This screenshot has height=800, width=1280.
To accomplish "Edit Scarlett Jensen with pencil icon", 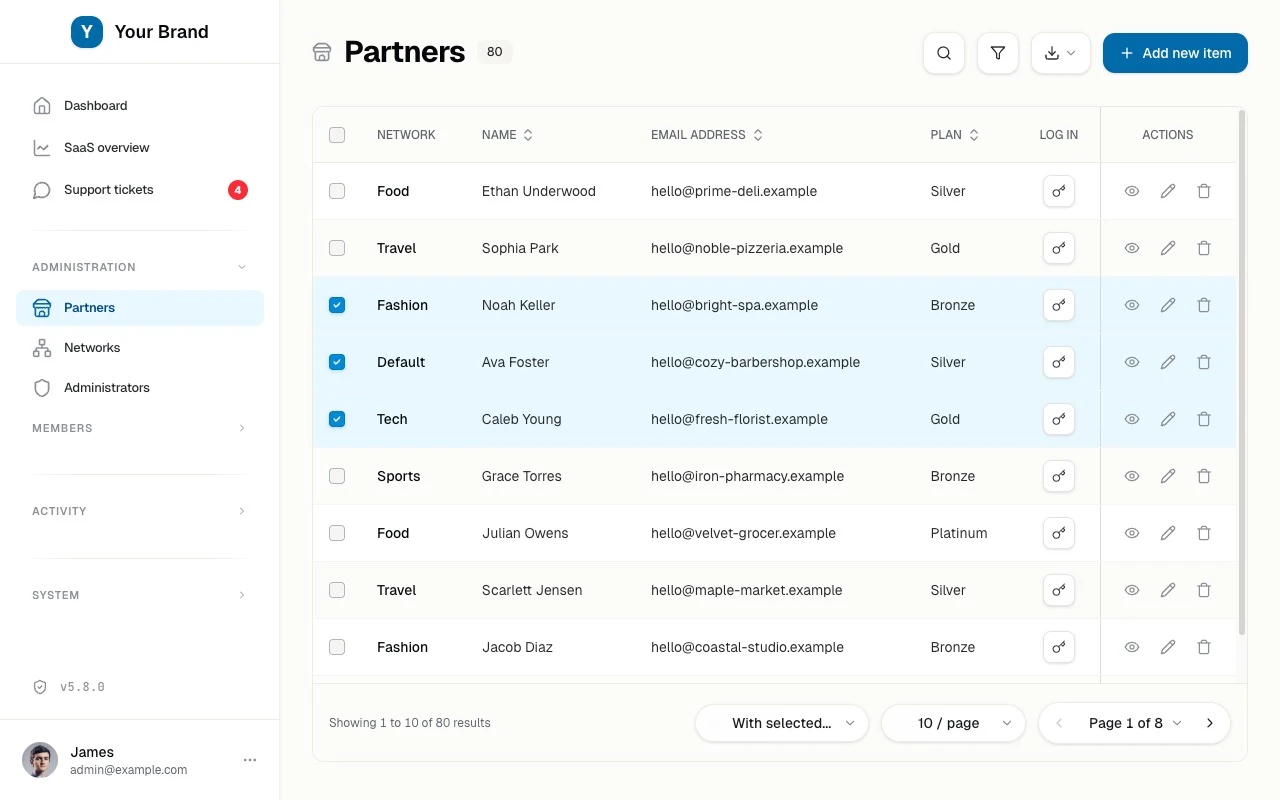I will click(x=1168, y=590).
